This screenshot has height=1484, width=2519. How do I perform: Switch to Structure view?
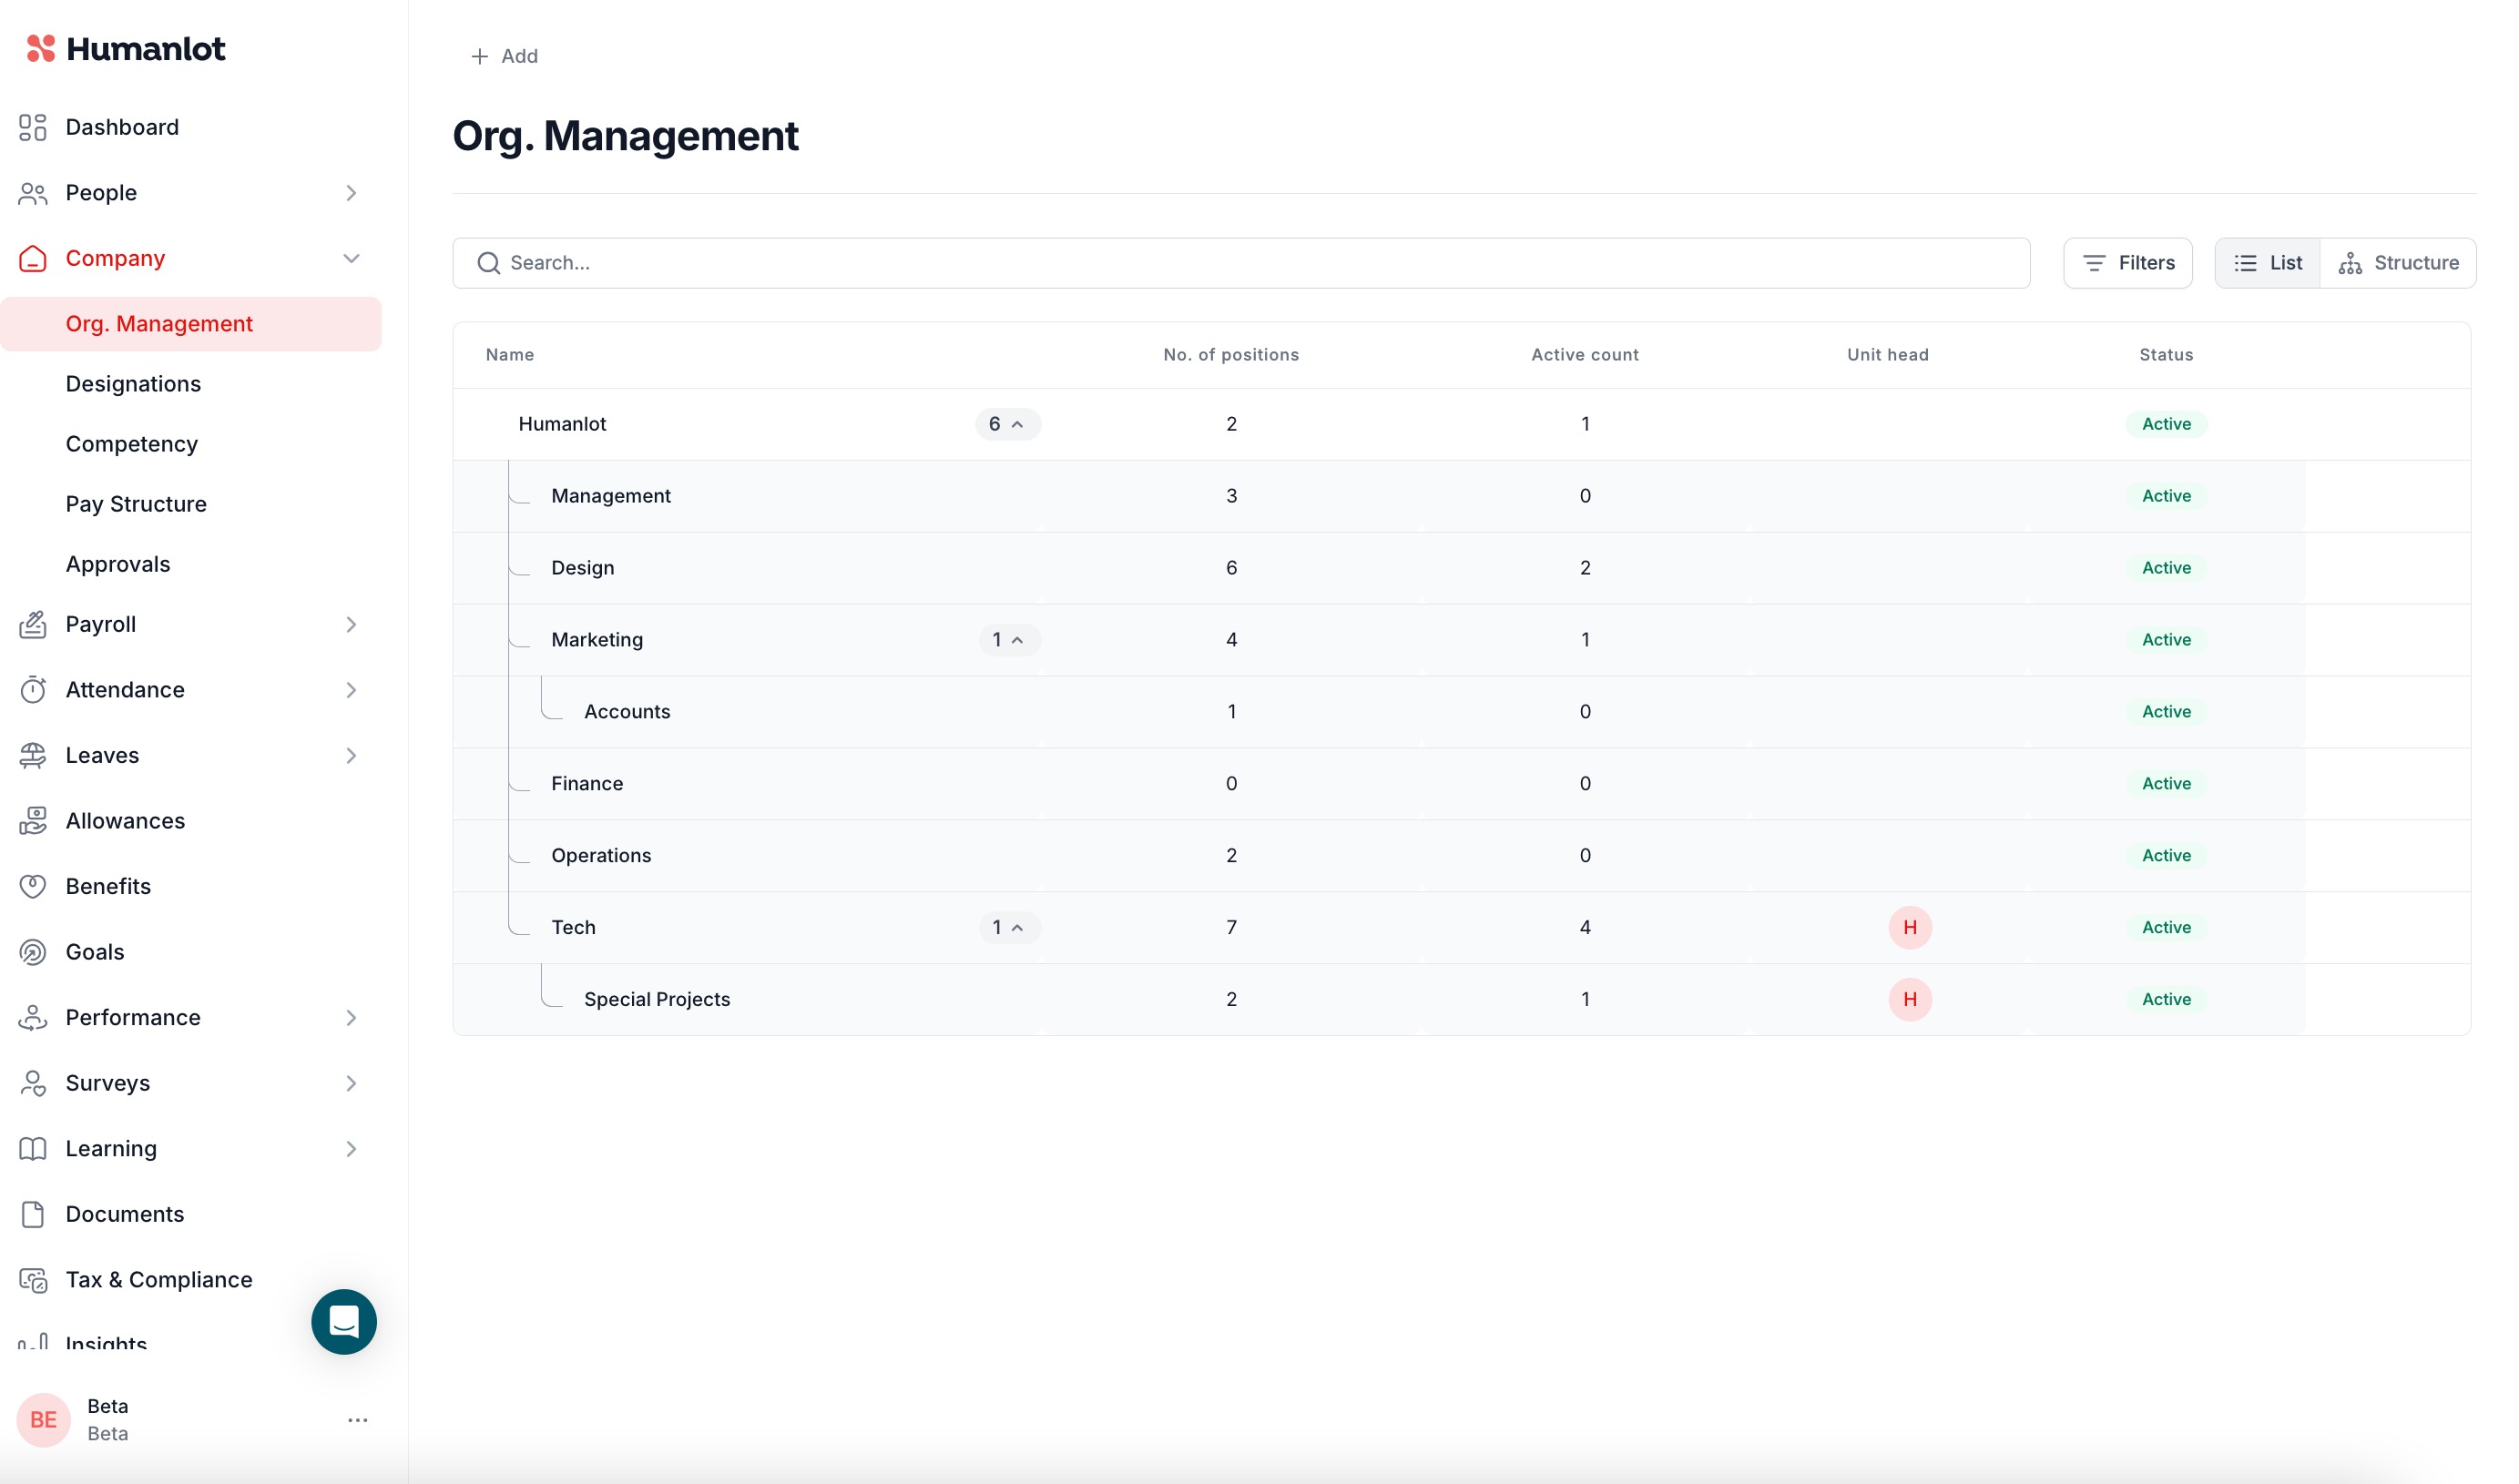[x=2398, y=263]
